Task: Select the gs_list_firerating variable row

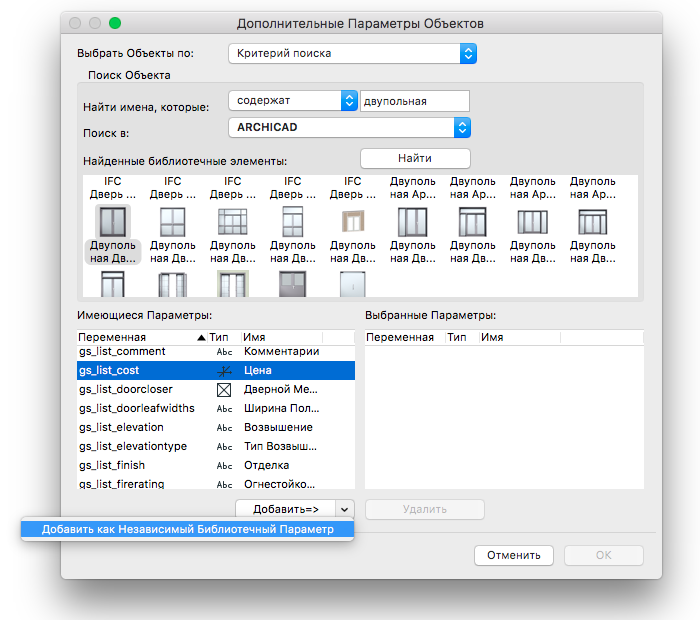Action: coord(216,483)
